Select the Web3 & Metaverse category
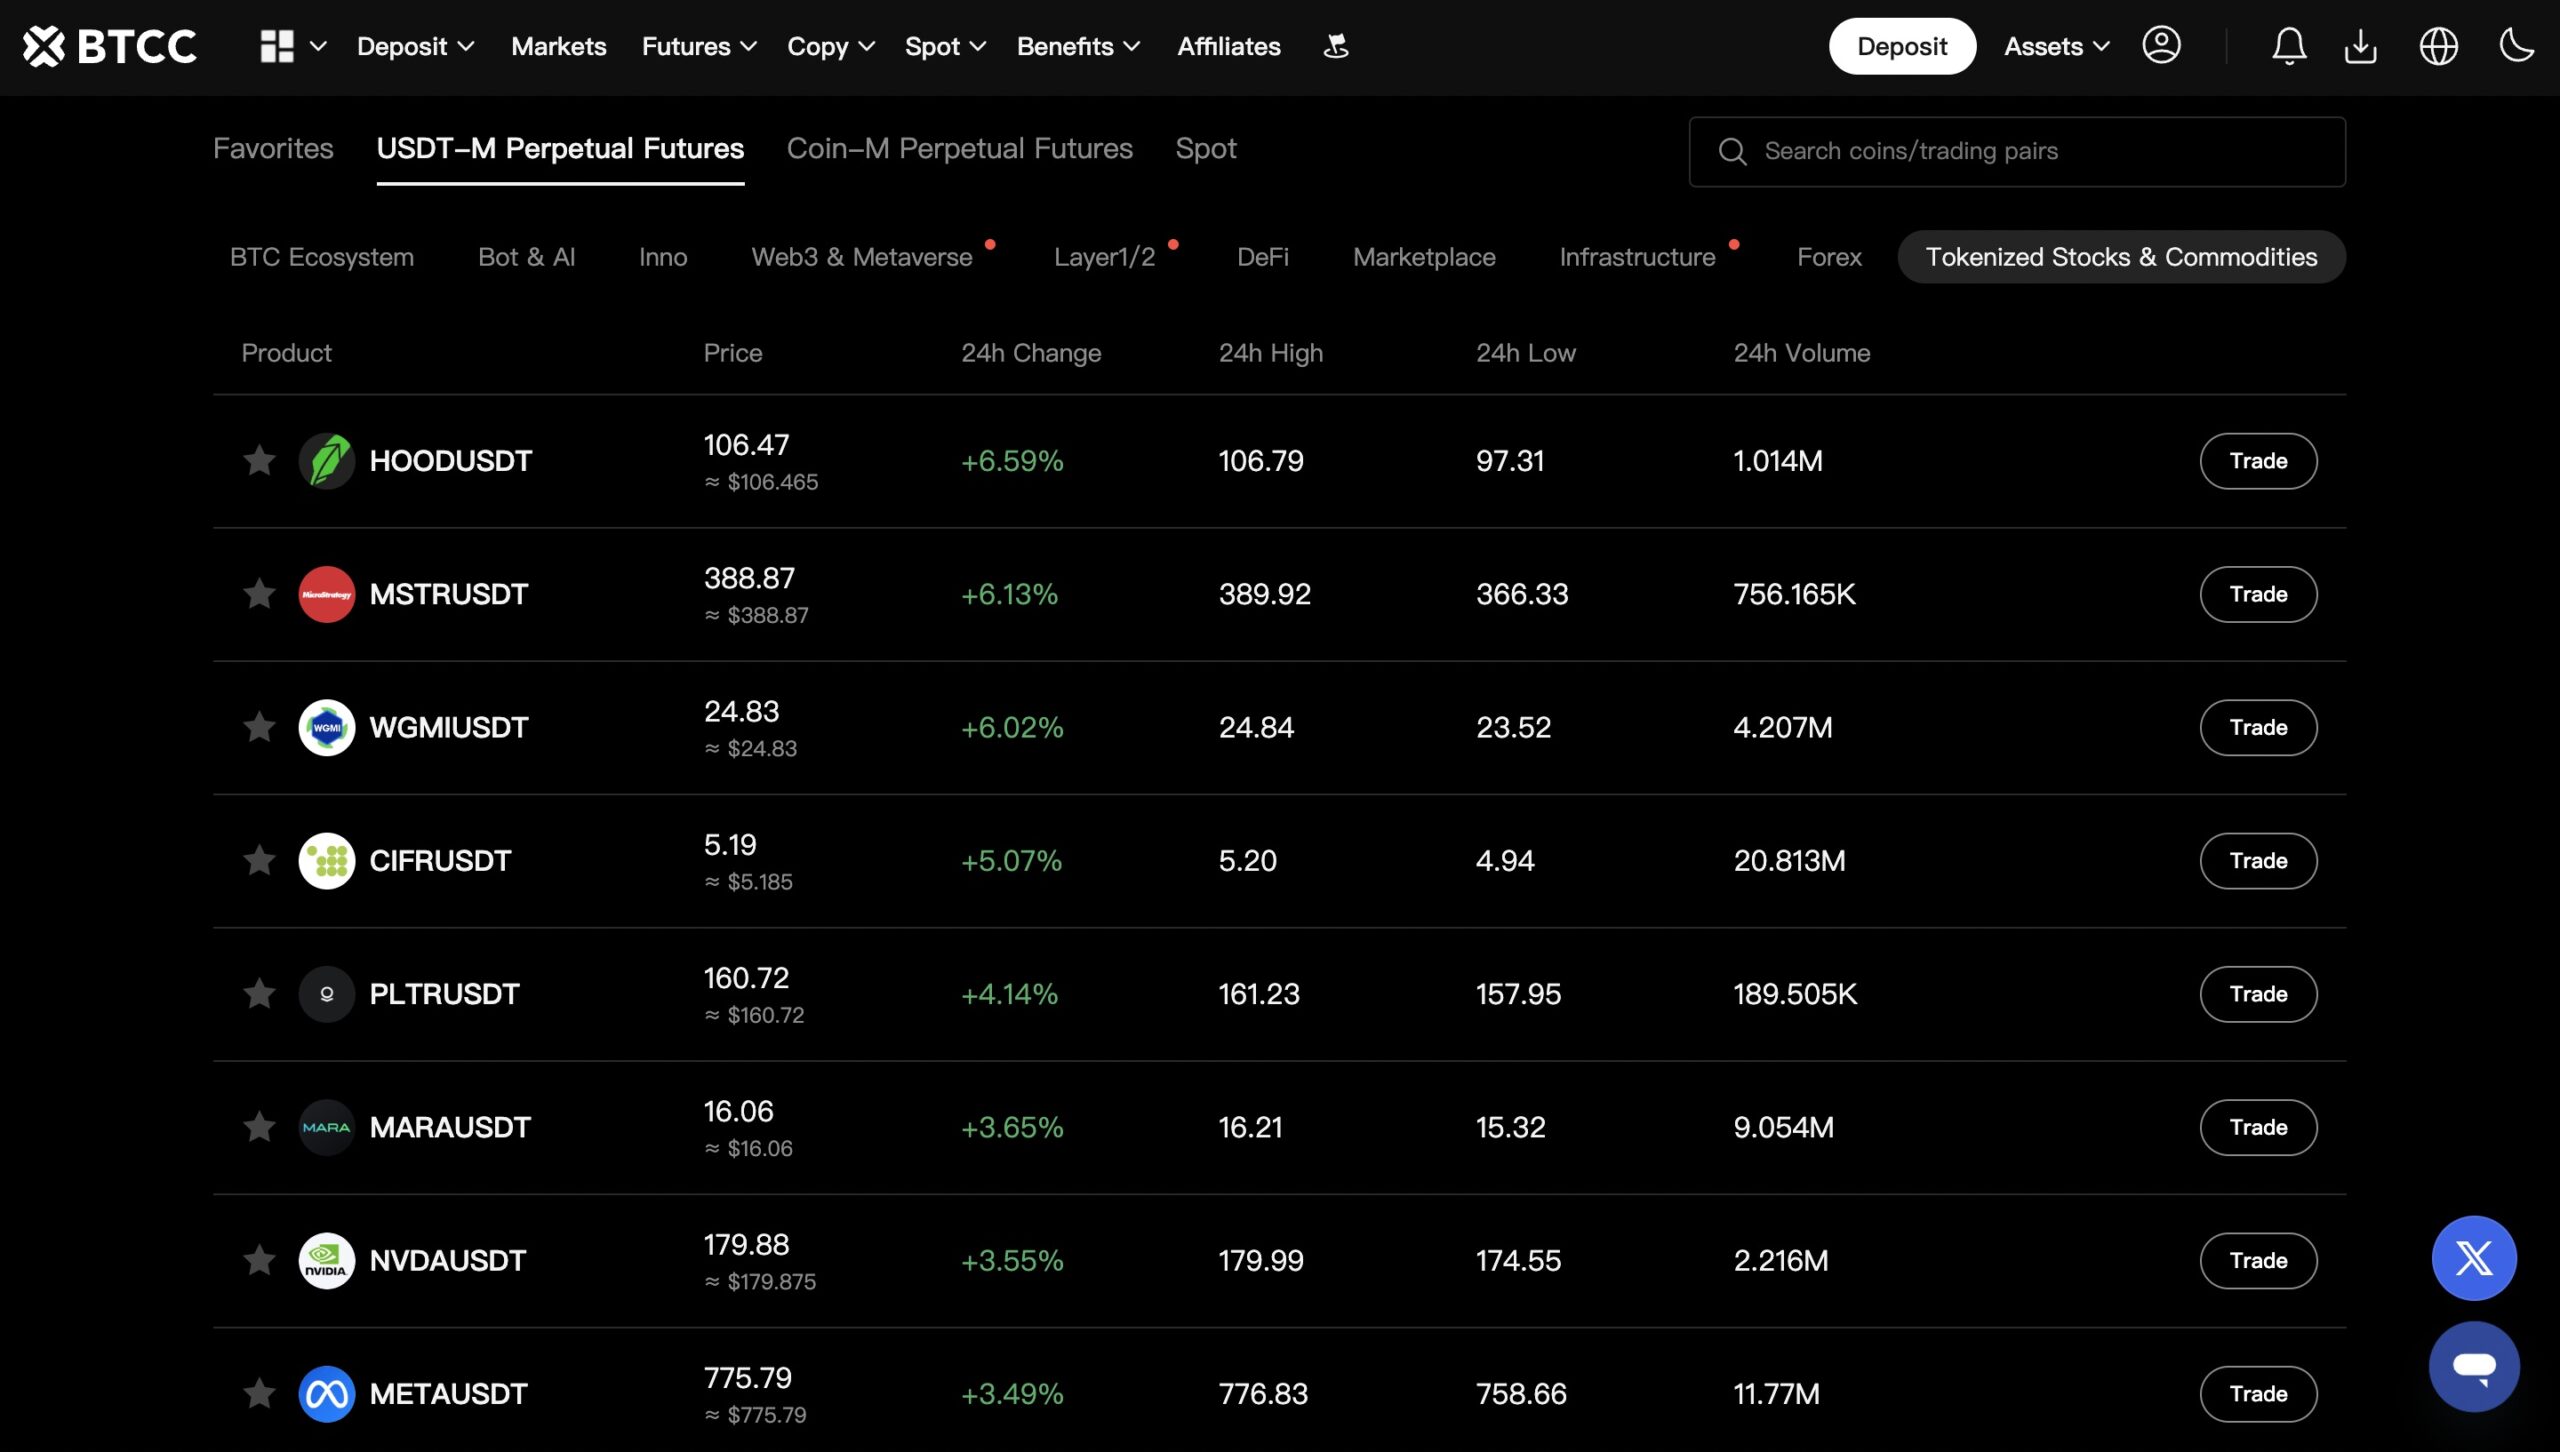This screenshot has height=1452, width=2560. coord(862,257)
